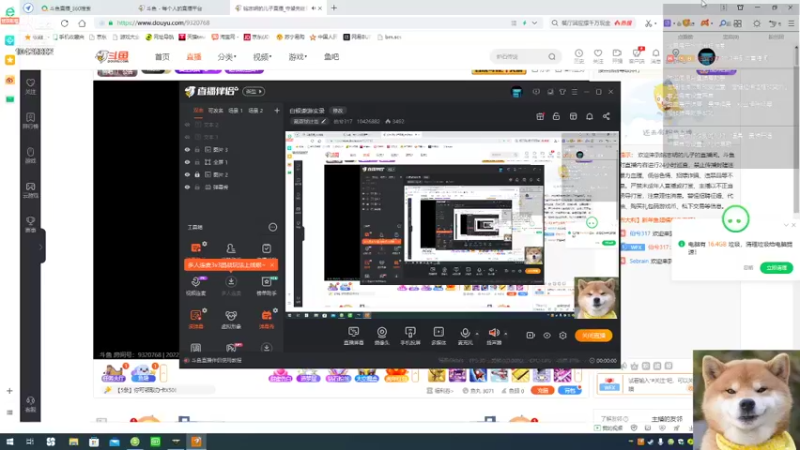This screenshot has width=800, height=450.
Task: Open screen capture source in broadcast toolbar
Action: pos(354,335)
